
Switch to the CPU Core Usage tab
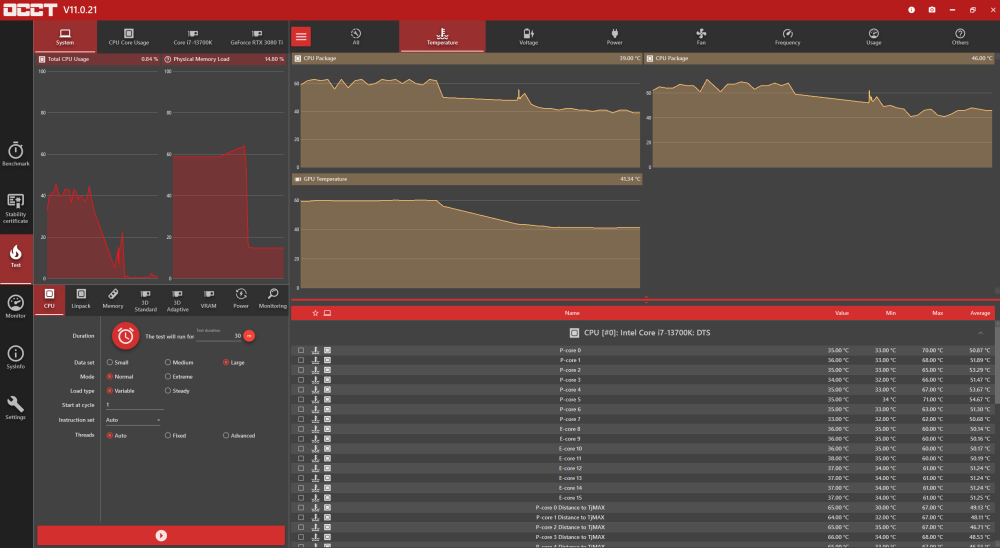tap(129, 36)
